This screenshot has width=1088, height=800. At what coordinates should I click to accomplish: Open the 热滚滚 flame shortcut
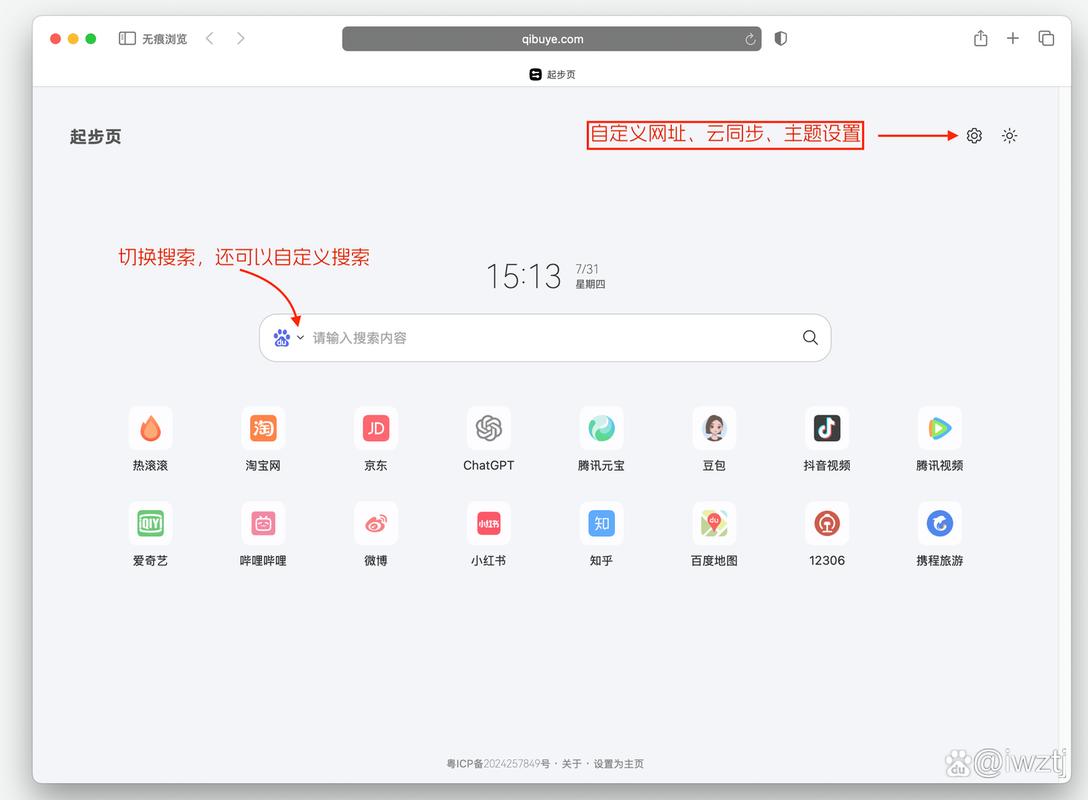150,428
